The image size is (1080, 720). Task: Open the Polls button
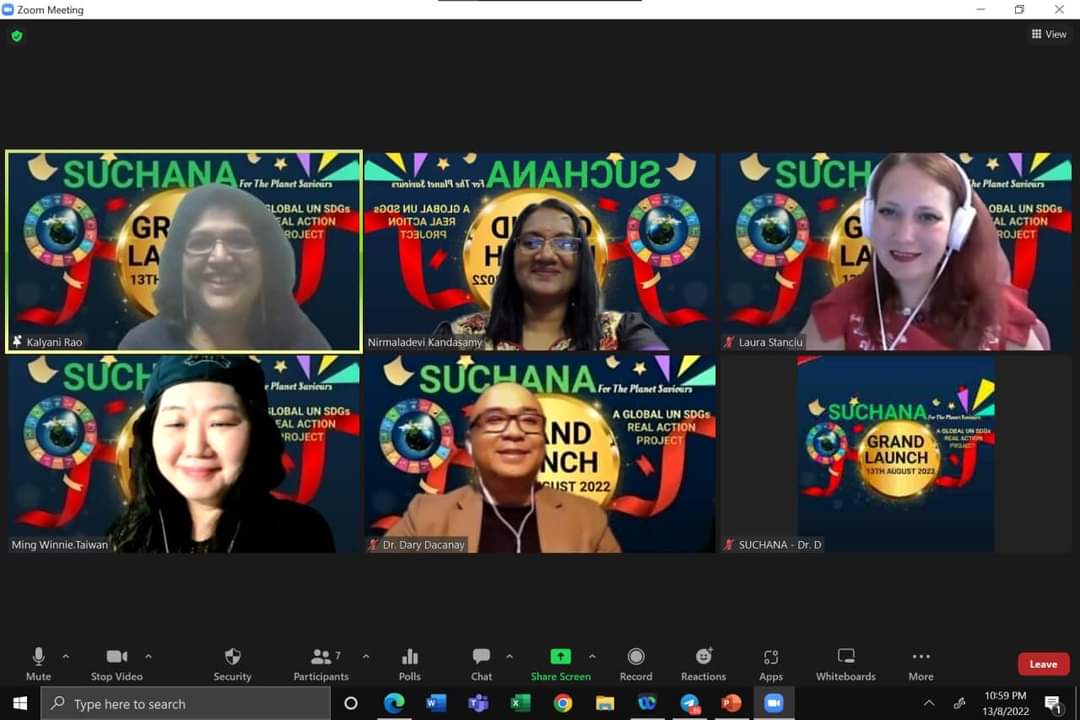tap(409, 664)
